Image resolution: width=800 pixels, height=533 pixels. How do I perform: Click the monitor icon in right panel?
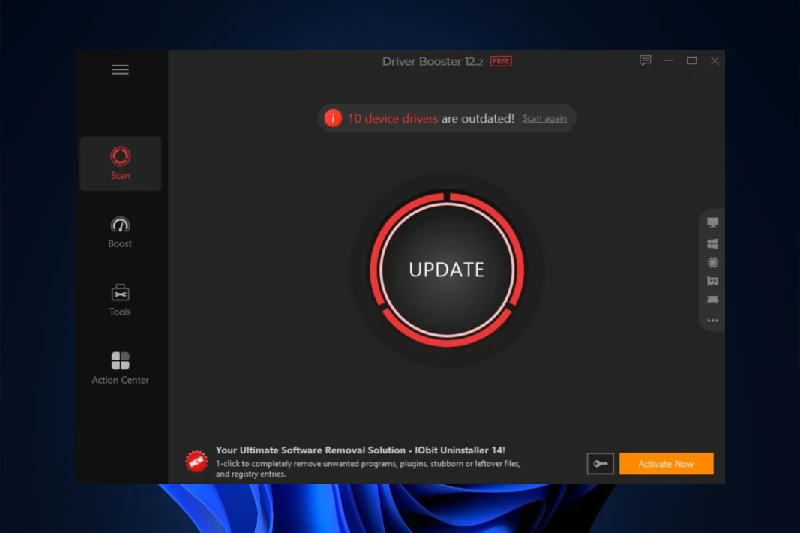pyautogui.click(x=713, y=222)
